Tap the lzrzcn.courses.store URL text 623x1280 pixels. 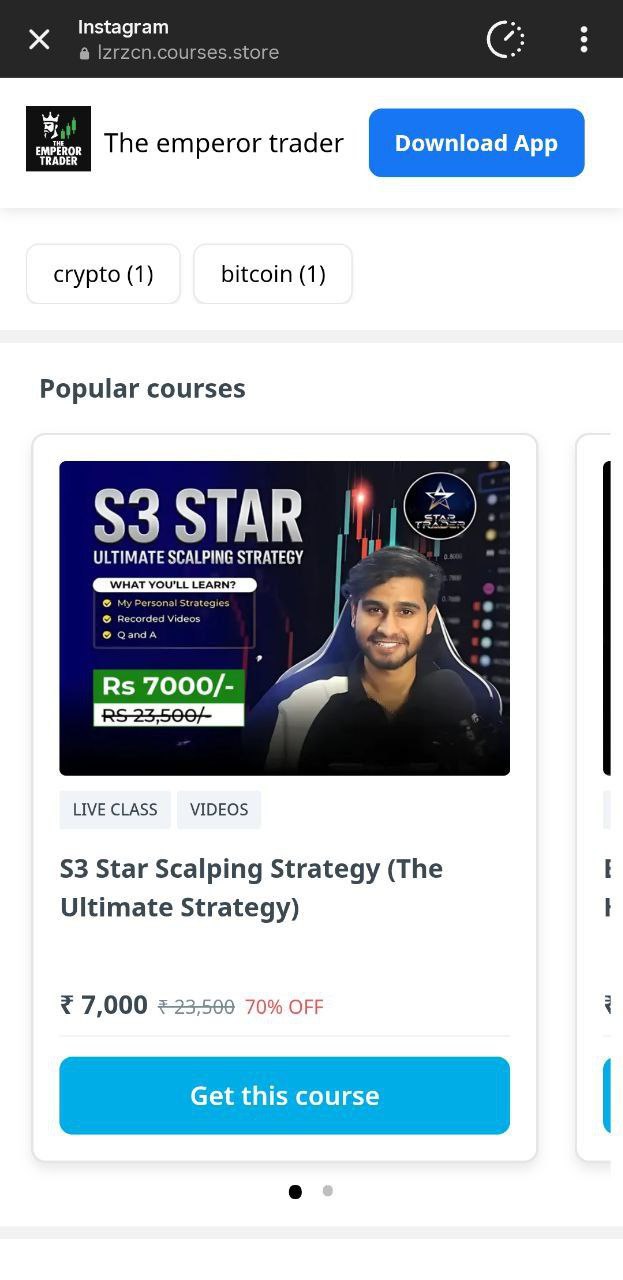[x=188, y=53]
